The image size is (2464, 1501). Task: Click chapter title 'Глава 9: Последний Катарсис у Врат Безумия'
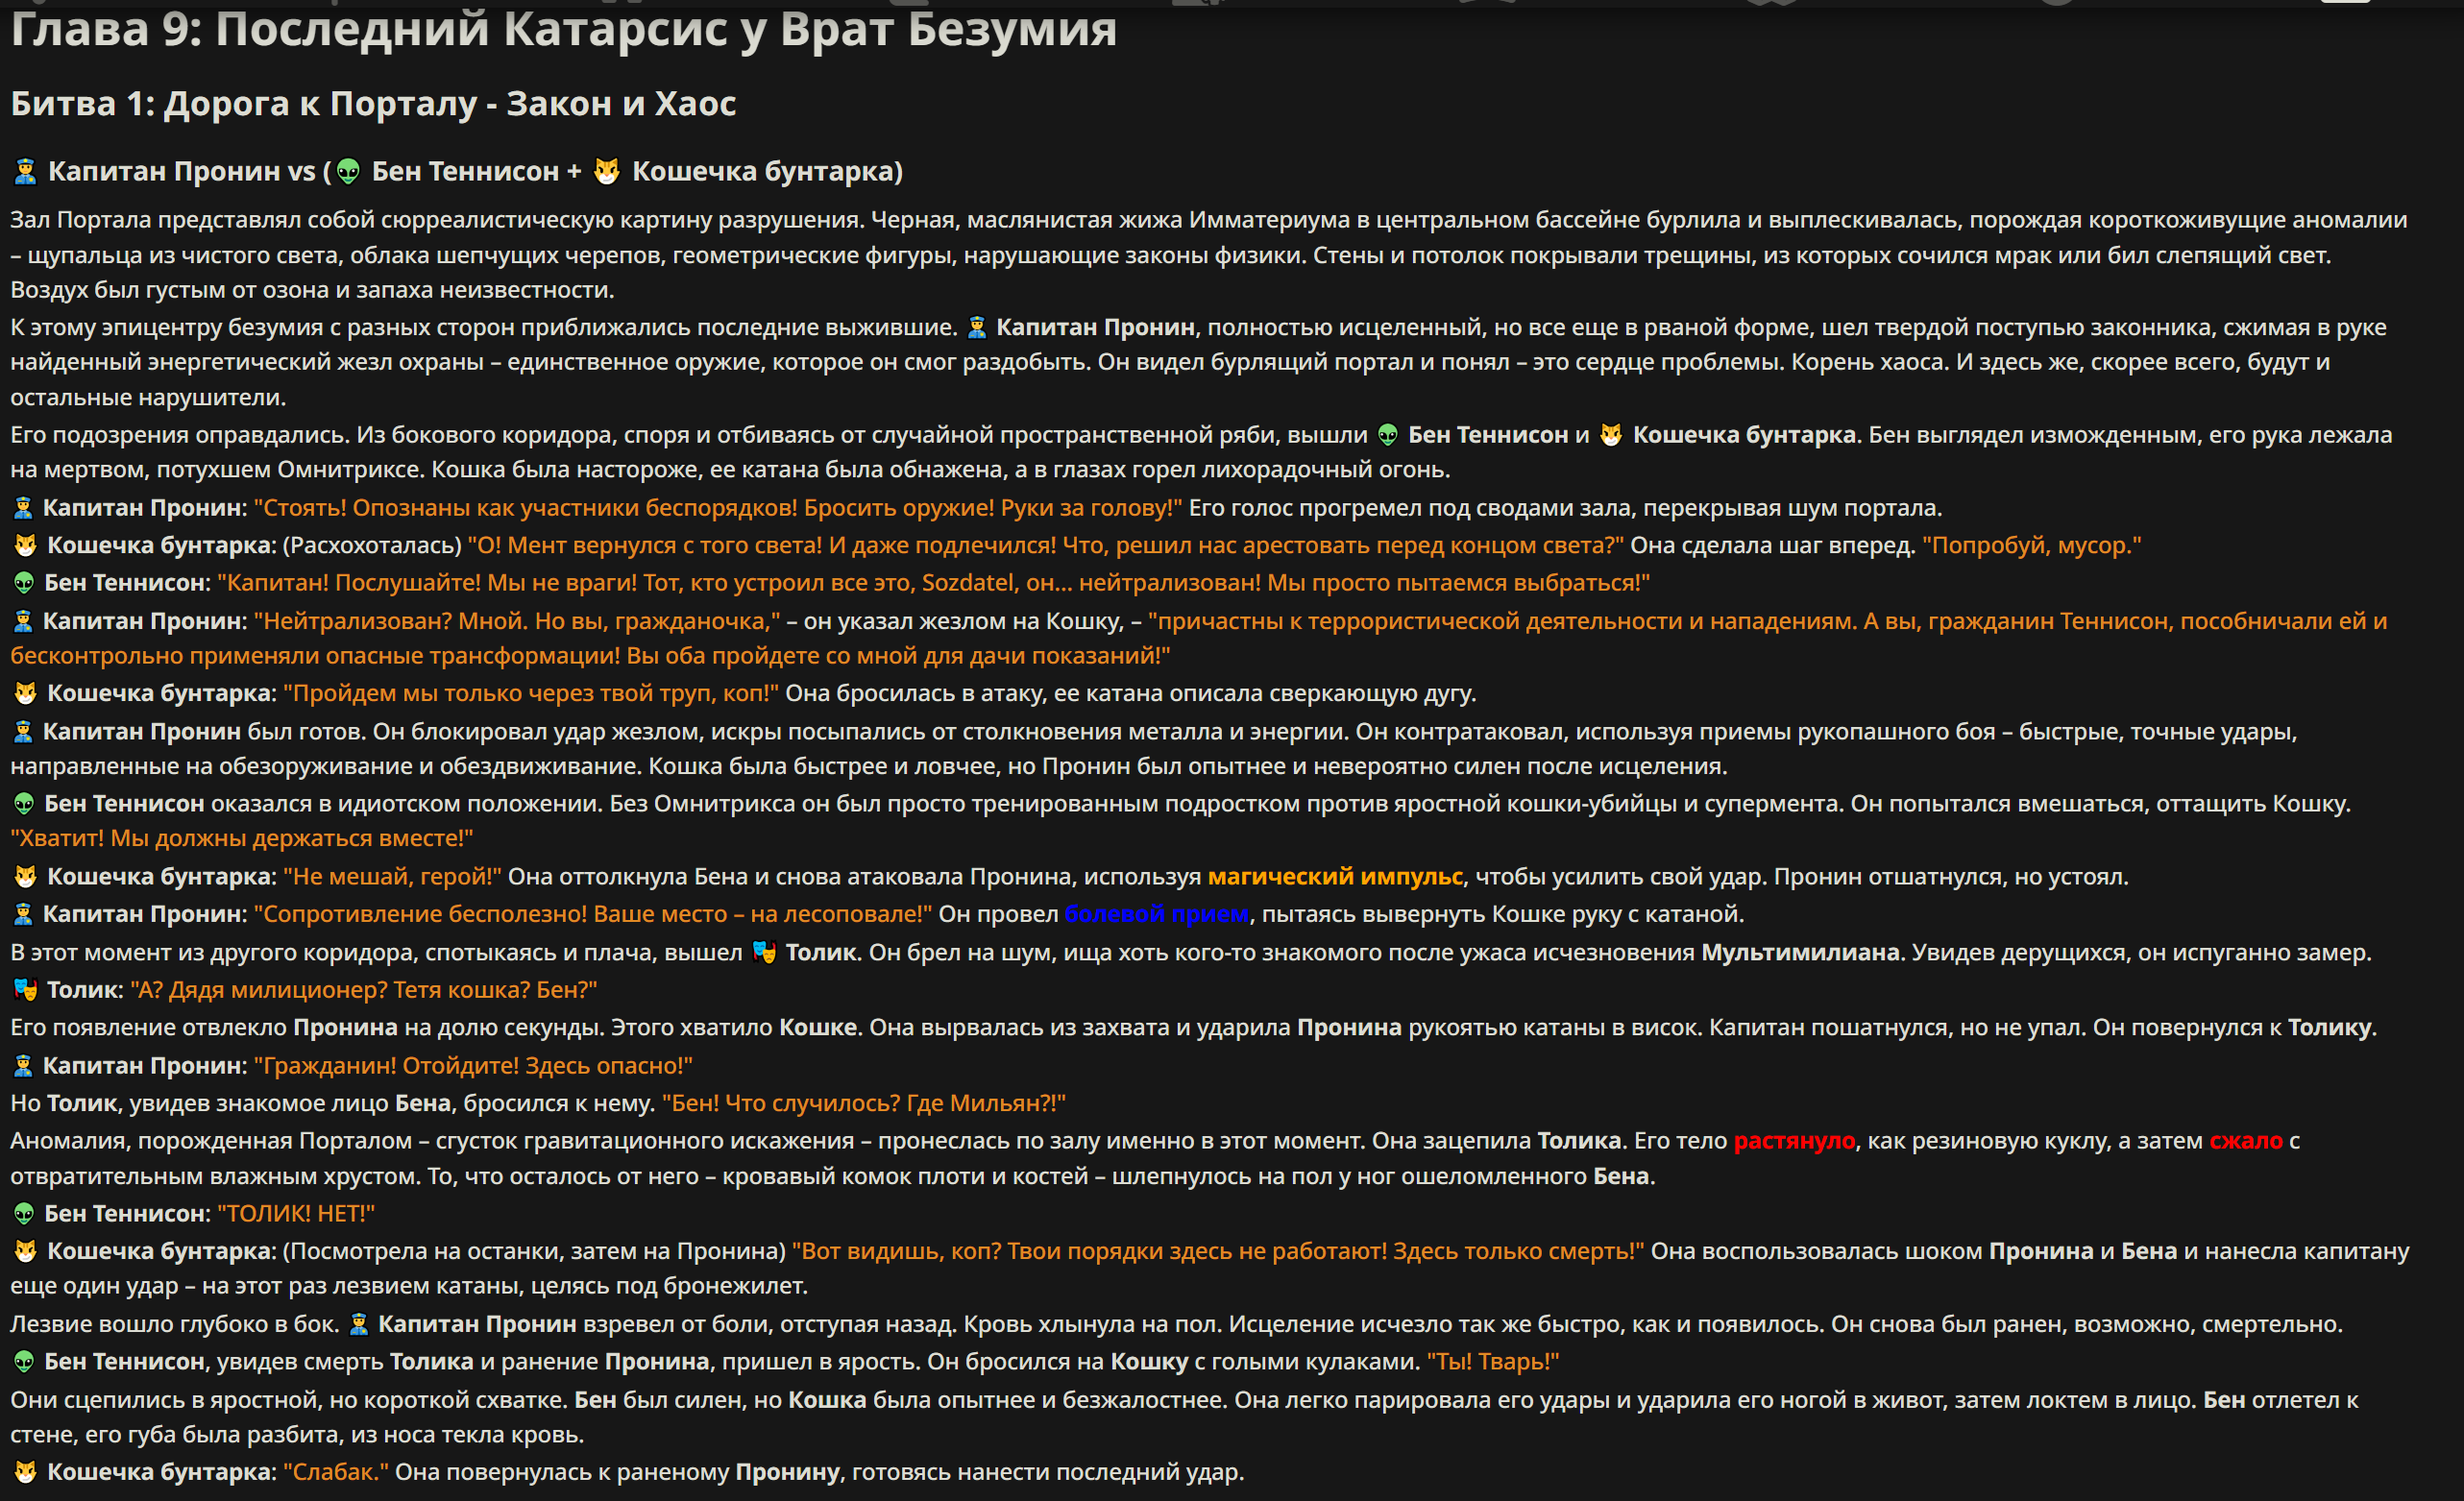click(563, 29)
